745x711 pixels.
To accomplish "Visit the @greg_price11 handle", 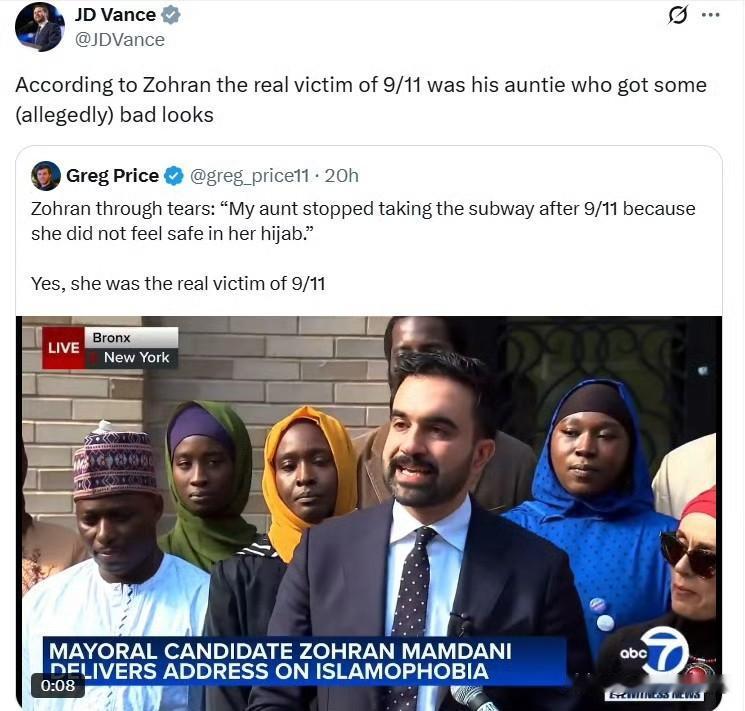I will click(x=250, y=176).
